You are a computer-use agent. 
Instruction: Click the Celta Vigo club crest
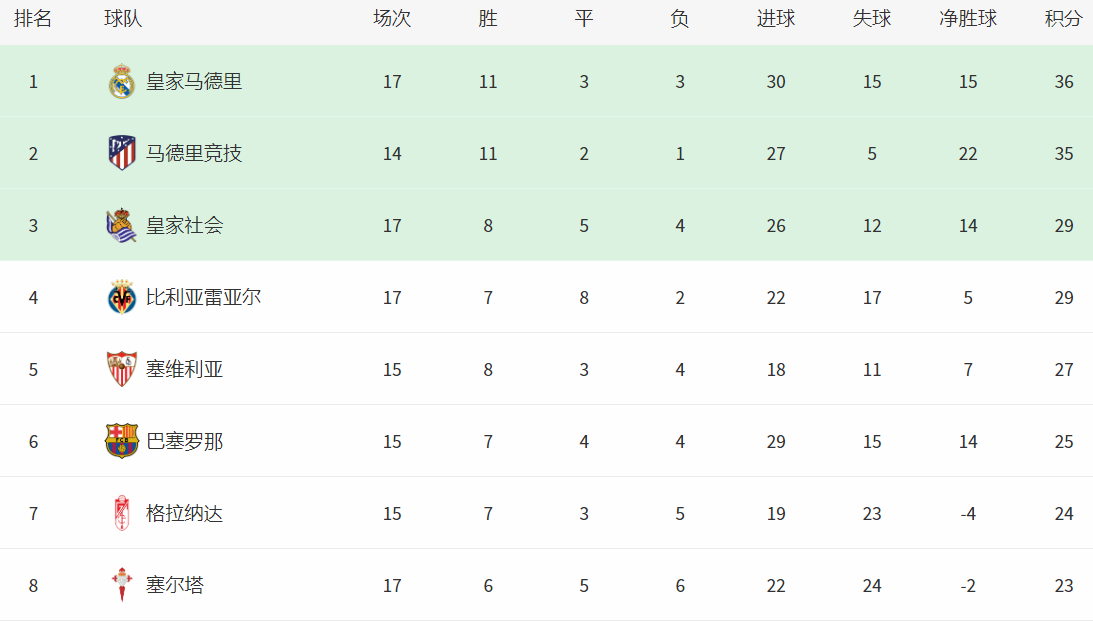pyautogui.click(x=122, y=586)
